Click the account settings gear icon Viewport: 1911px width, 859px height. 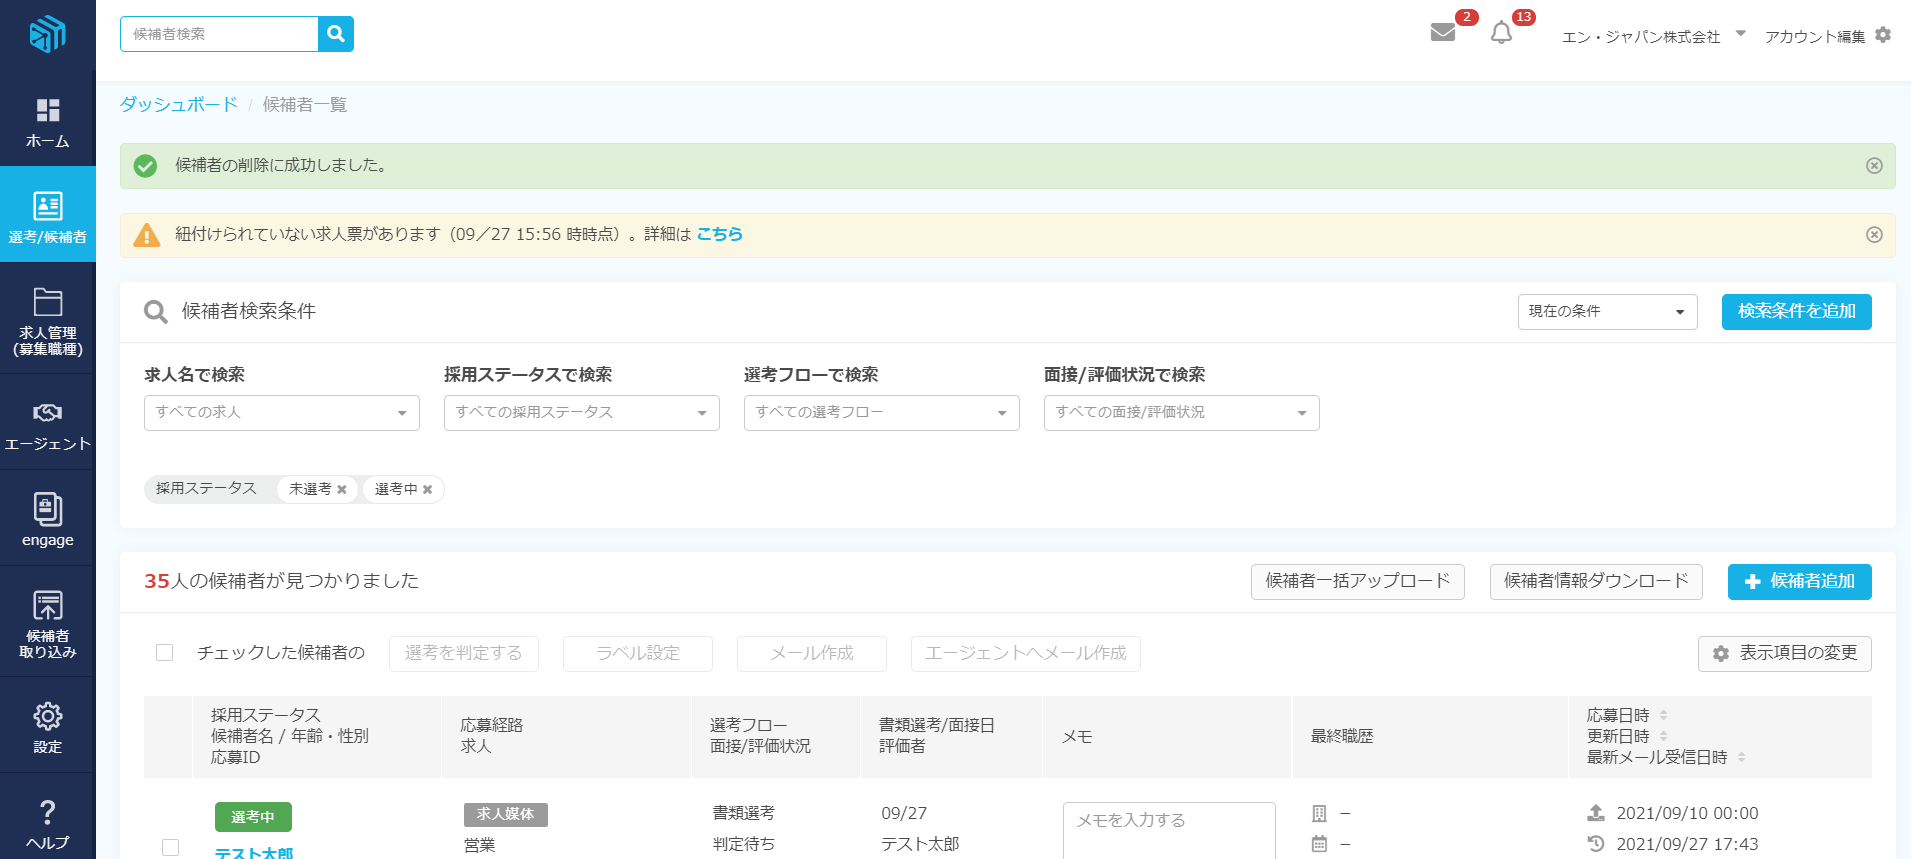(1883, 35)
